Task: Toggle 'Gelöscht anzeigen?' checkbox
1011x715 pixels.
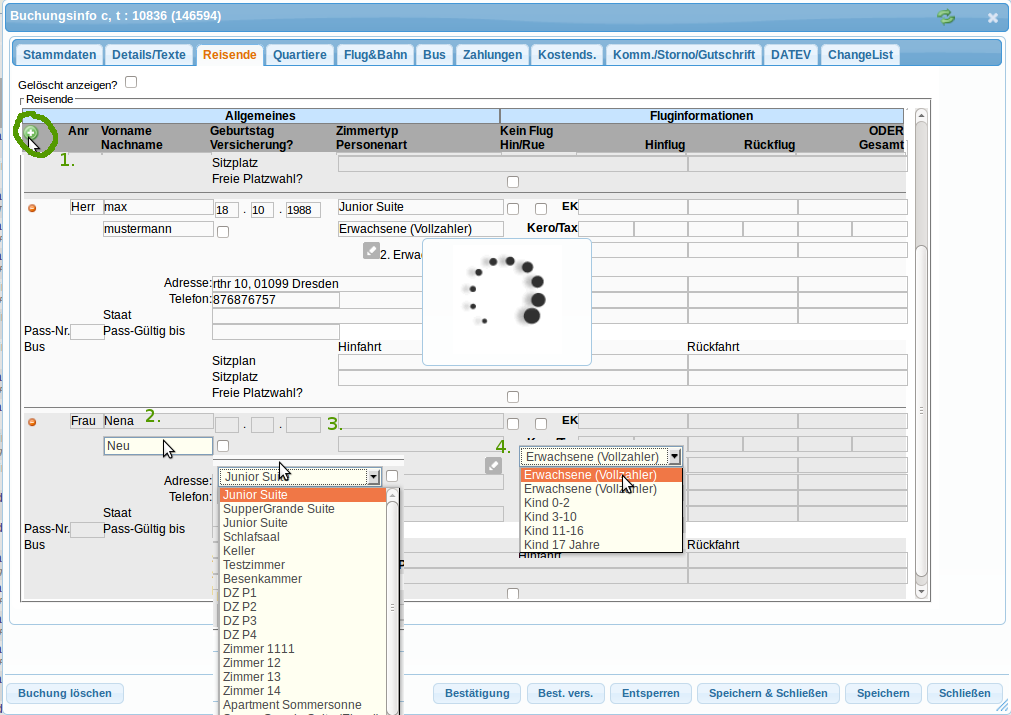Action: click(130, 83)
